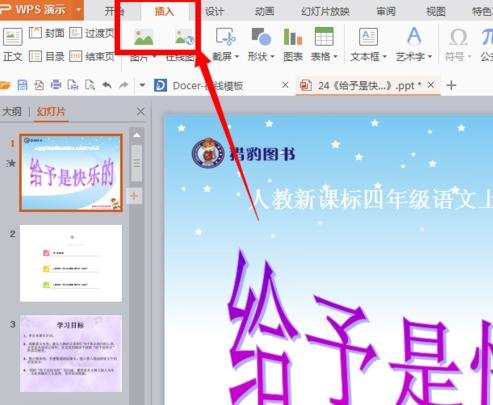The image size is (493, 405).
Task: Close the 24《给予是快...》.ppt tab
Action: pyautogui.click(x=431, y=85)
